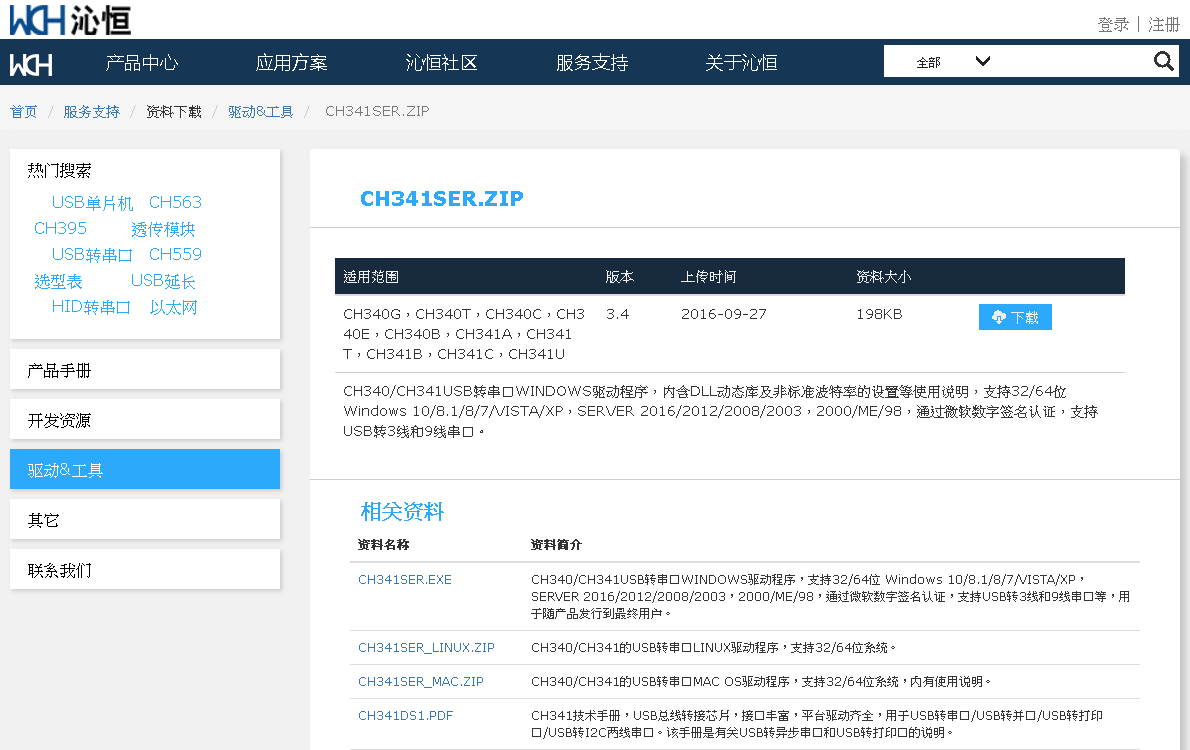Viewport: 1190px width, 750px height.
Task: Open the 沁恒社区 menu
Action: (442, 63)
